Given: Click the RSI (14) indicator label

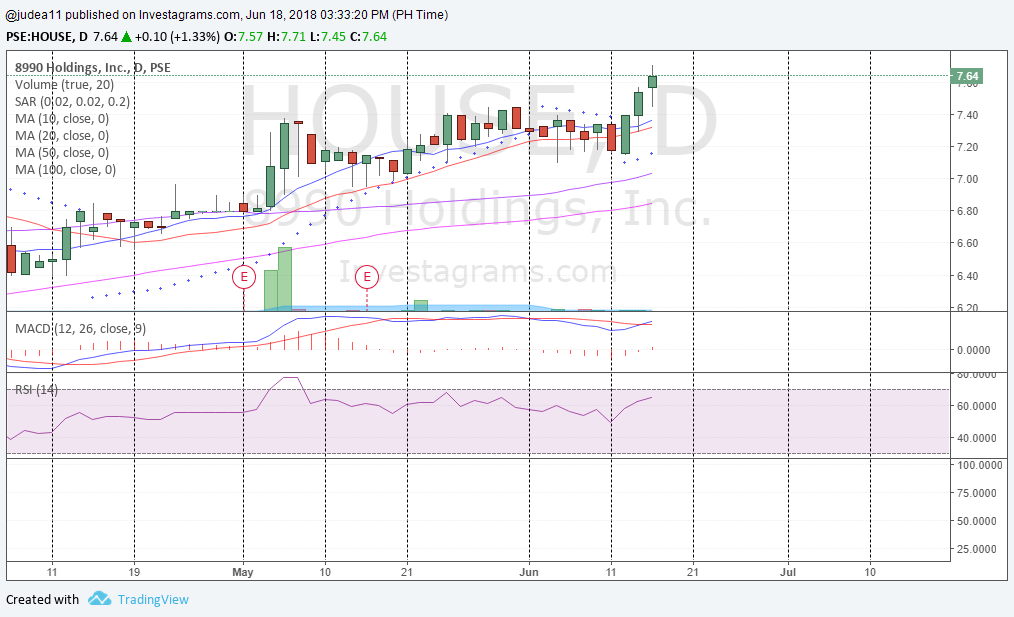Looking at the screenshot, I should 35,390.
